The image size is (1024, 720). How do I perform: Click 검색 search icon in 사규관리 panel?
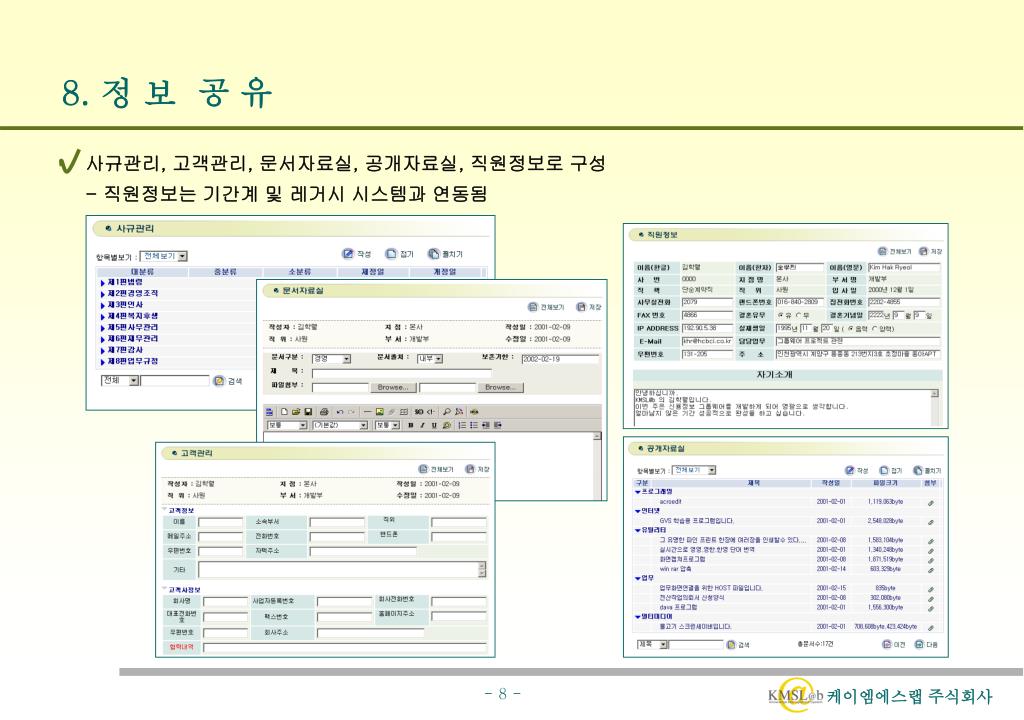pos(219,381)
